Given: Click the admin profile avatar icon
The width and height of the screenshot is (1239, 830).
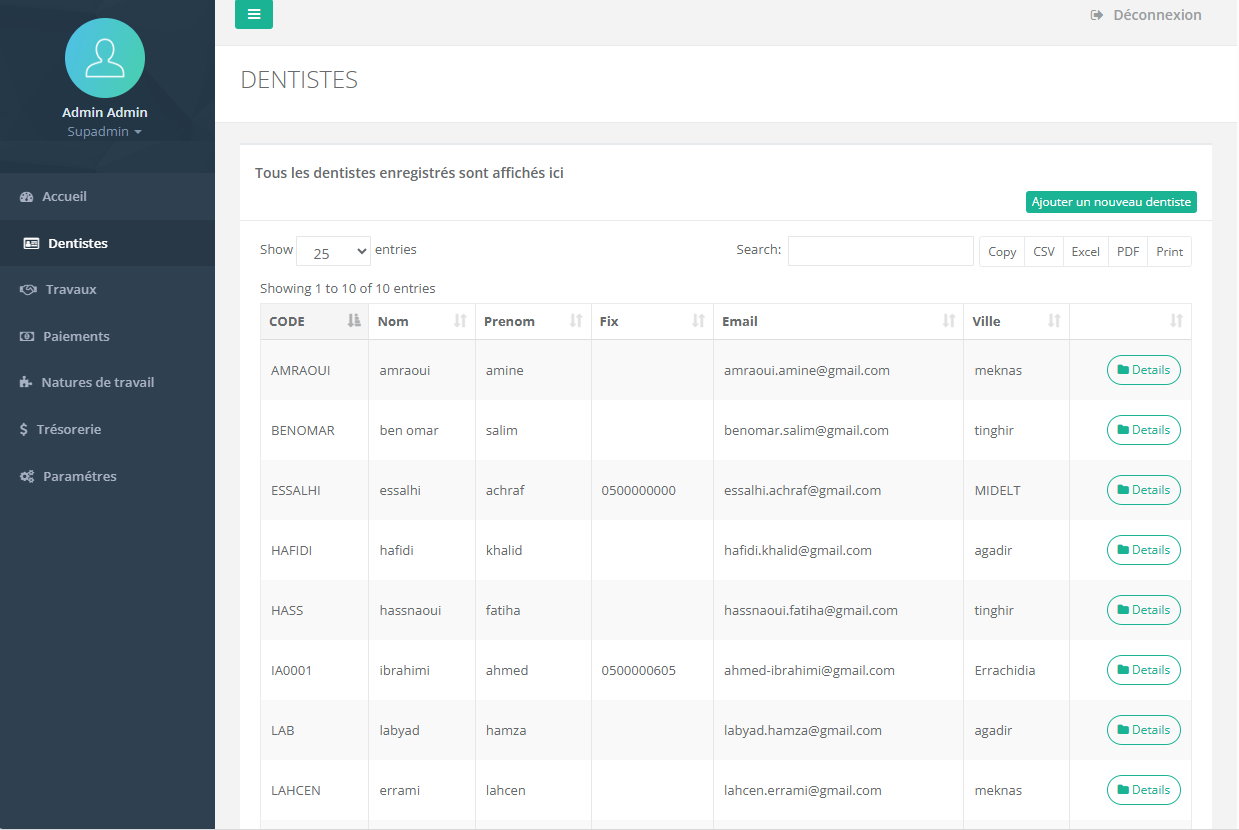Looking at the screenshot, I should 105,58.
